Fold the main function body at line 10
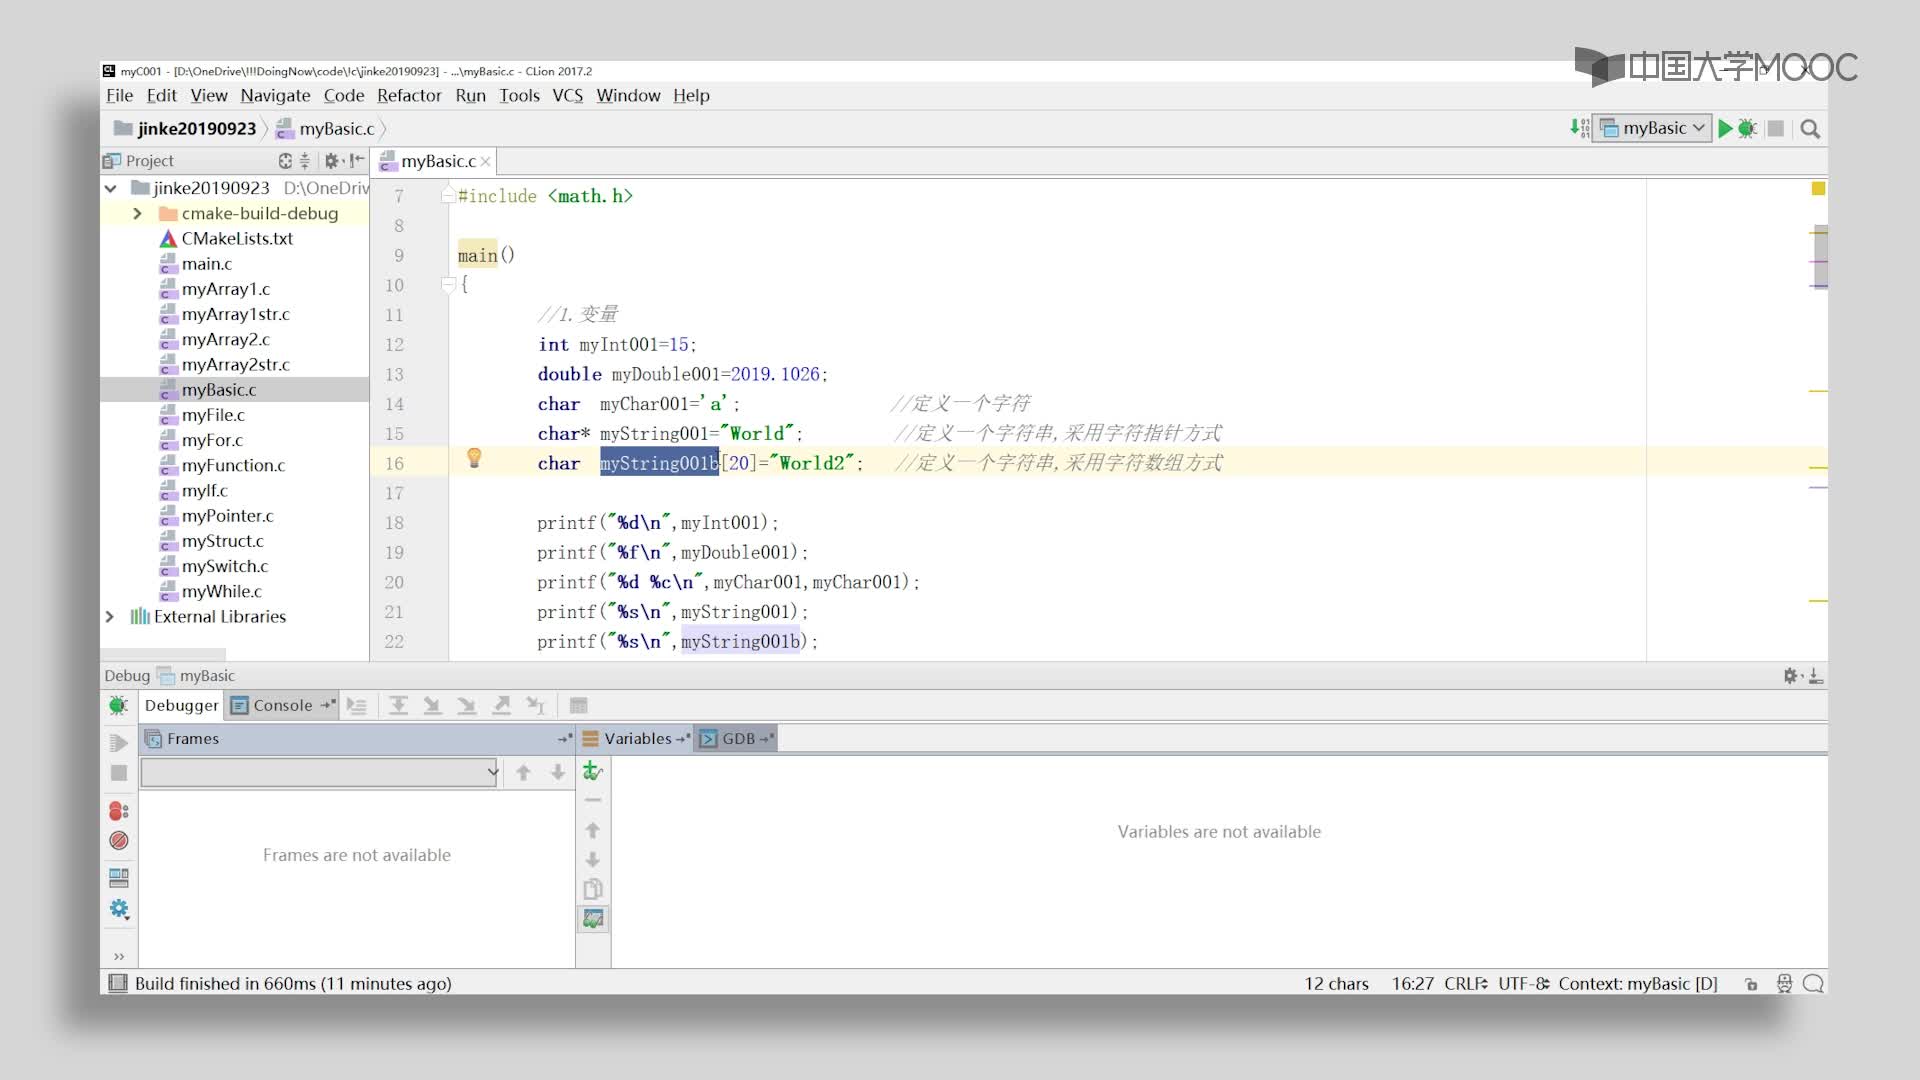 [448, 285]
